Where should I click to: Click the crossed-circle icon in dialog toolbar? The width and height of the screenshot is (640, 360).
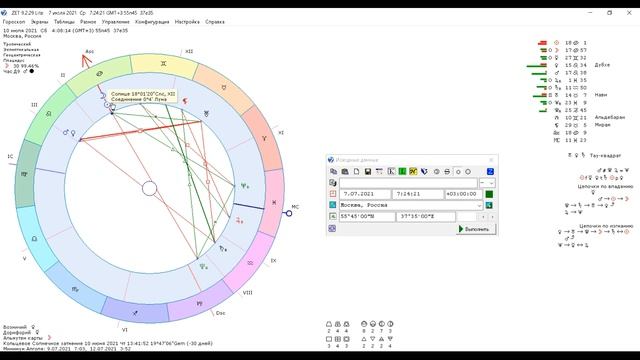tap(447, 172)
